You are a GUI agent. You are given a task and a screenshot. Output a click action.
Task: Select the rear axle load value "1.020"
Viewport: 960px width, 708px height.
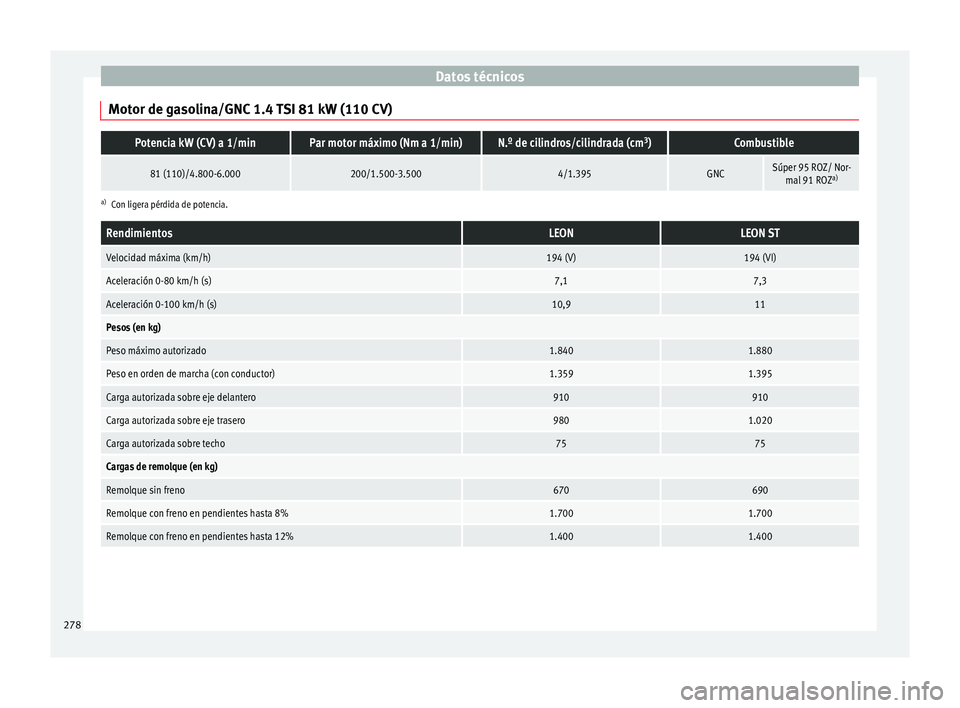pyautogui.click(x=760, y=421)
